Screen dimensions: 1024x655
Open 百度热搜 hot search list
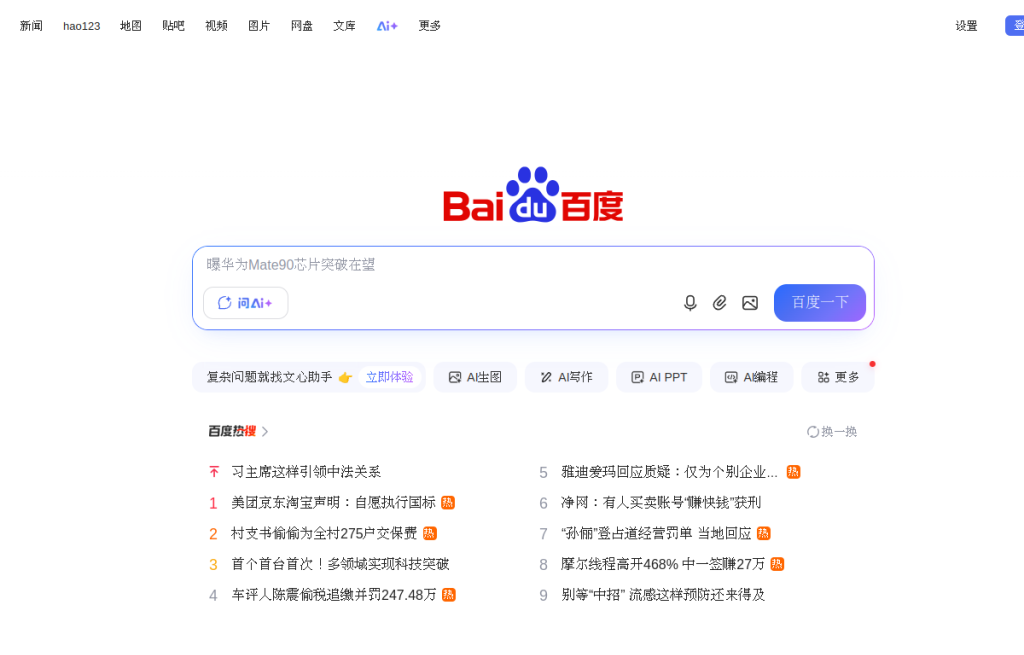pos(238,431)
